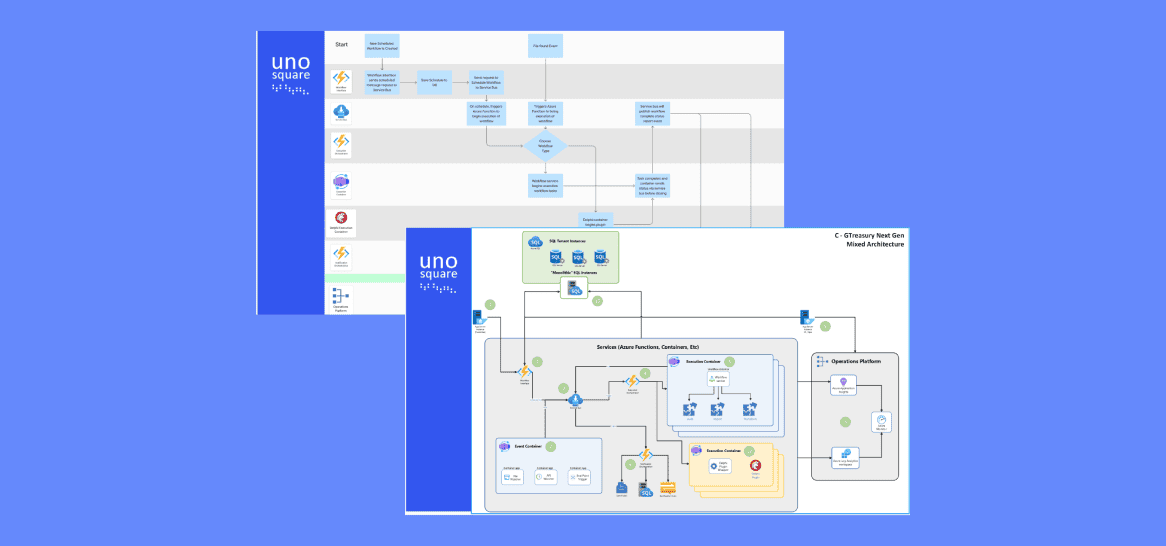Click the Azure Monitor gauge icon

pyautogui.click(x=882, y=420)
